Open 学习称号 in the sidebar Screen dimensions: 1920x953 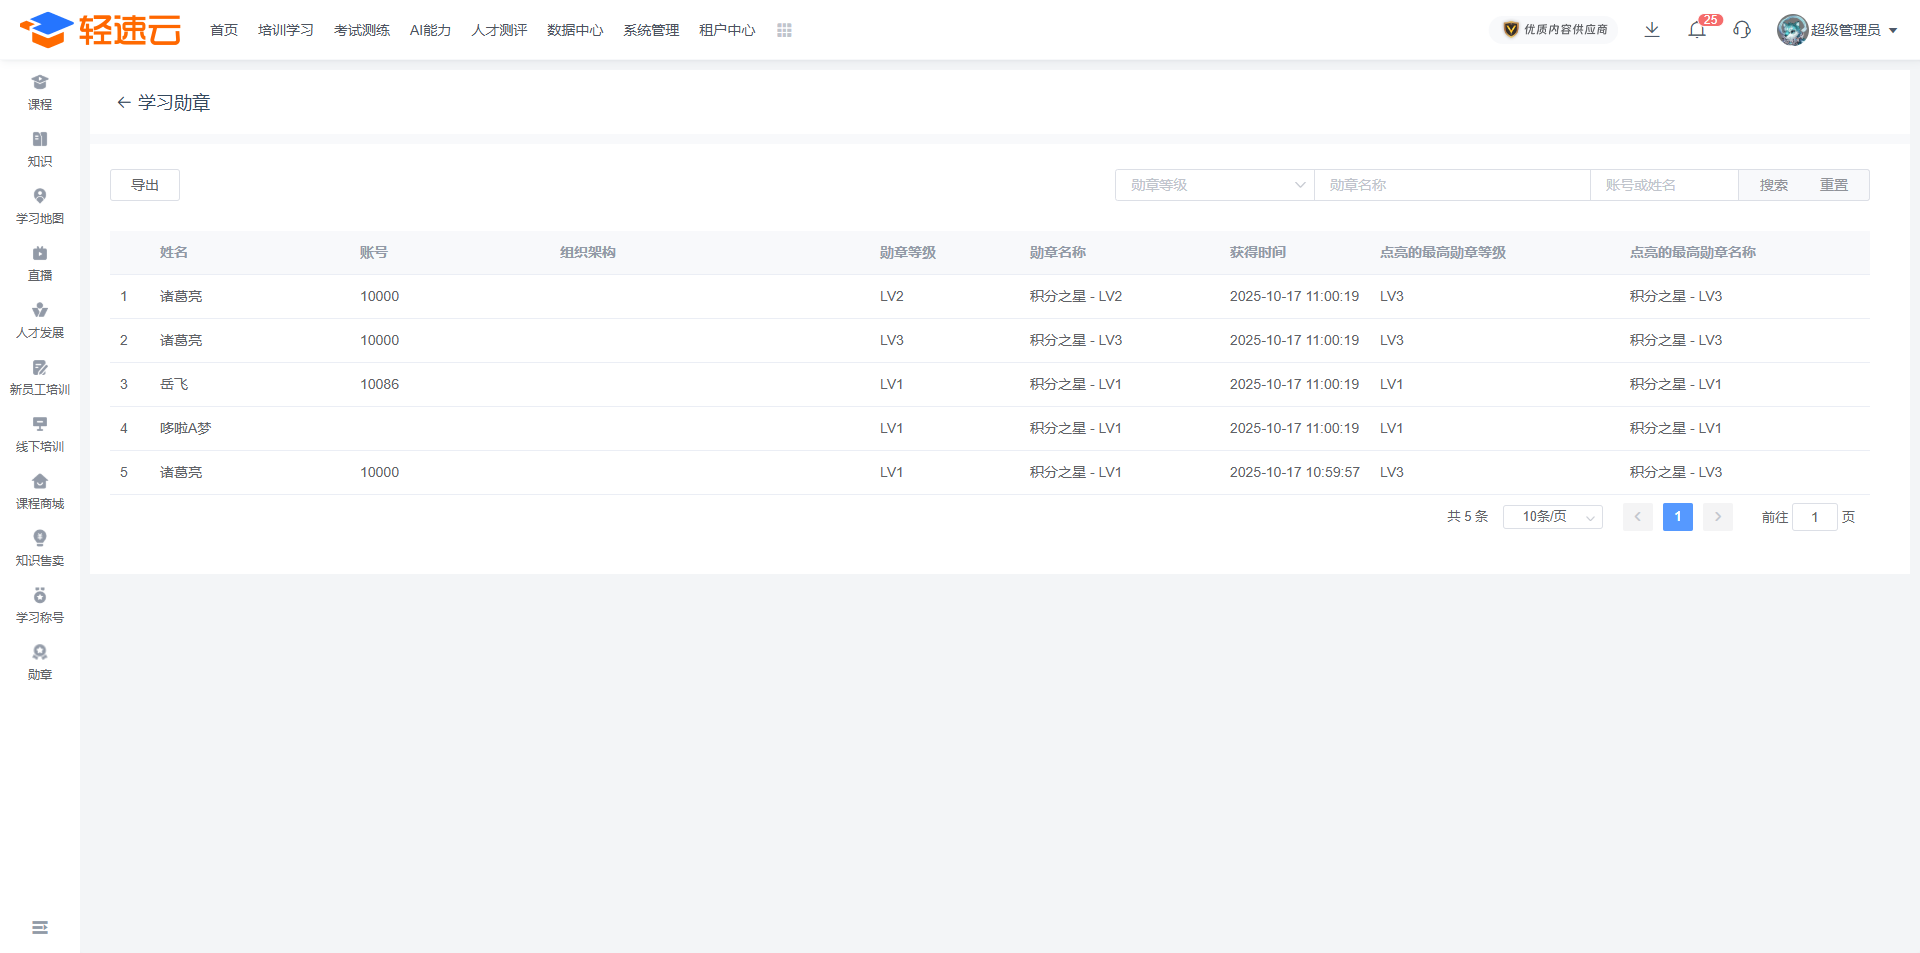click(40, 605)
